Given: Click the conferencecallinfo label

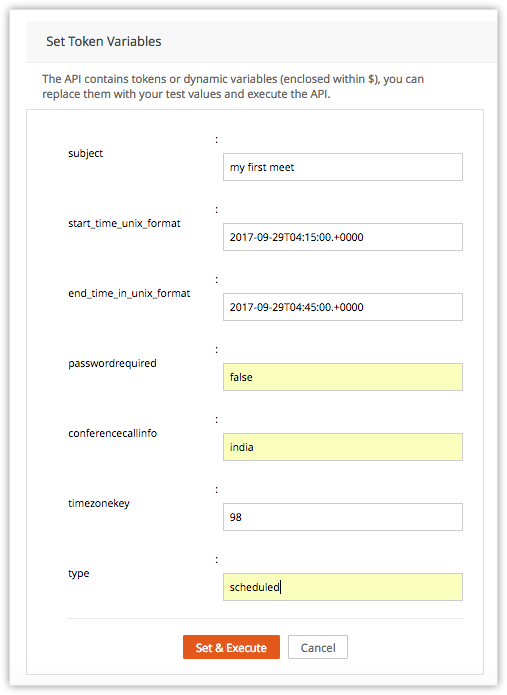Looking at the screenshot, I should (113, 433).
